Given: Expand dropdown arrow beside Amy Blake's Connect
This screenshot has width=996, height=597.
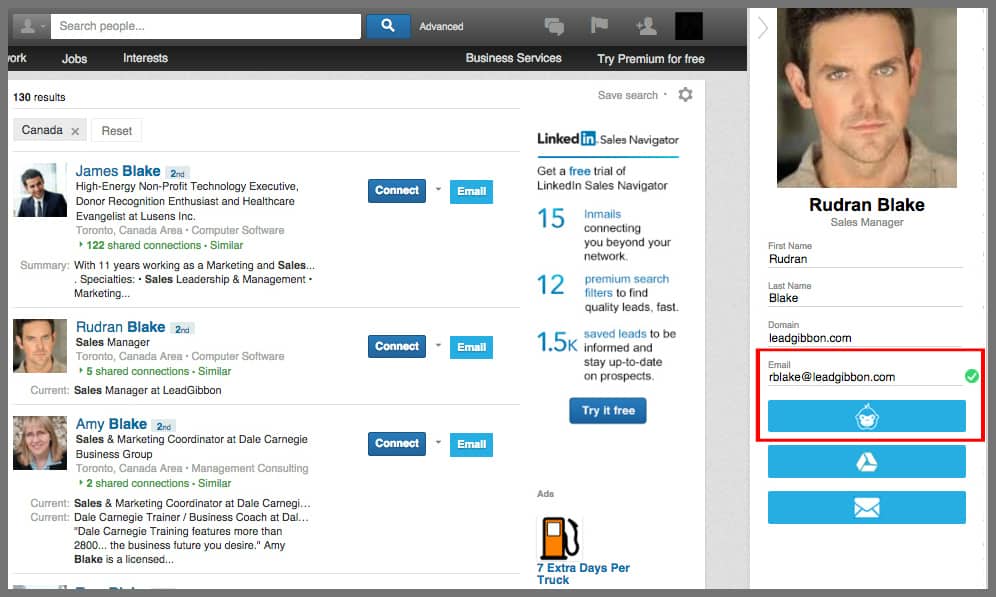Looking at the screenshot, I should point(438,442).
